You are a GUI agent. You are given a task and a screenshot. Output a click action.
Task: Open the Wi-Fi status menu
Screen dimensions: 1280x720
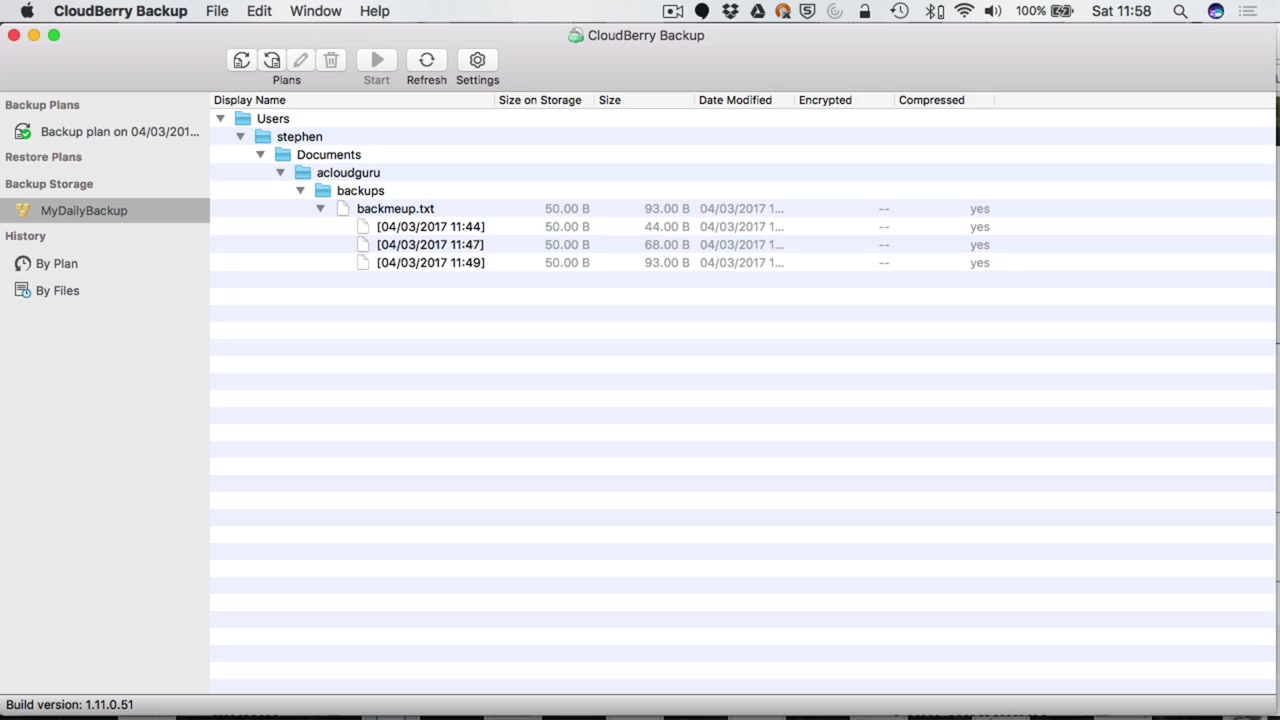(x=964, y=11)
